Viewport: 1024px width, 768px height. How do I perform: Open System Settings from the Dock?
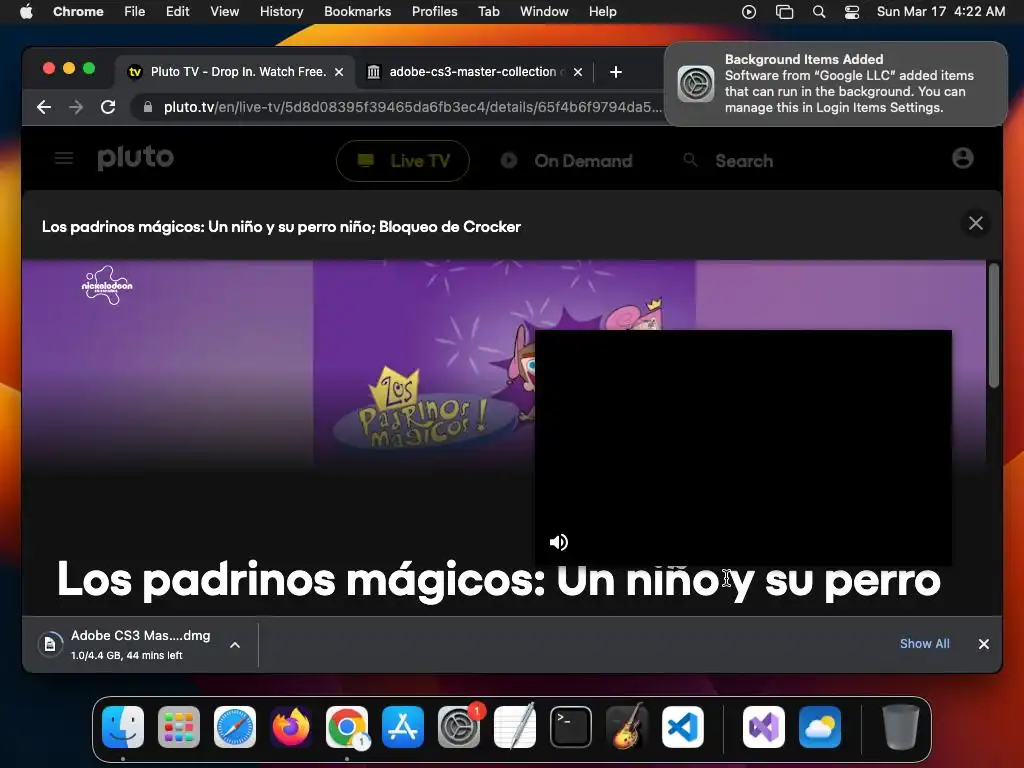(x=459, y=727)
